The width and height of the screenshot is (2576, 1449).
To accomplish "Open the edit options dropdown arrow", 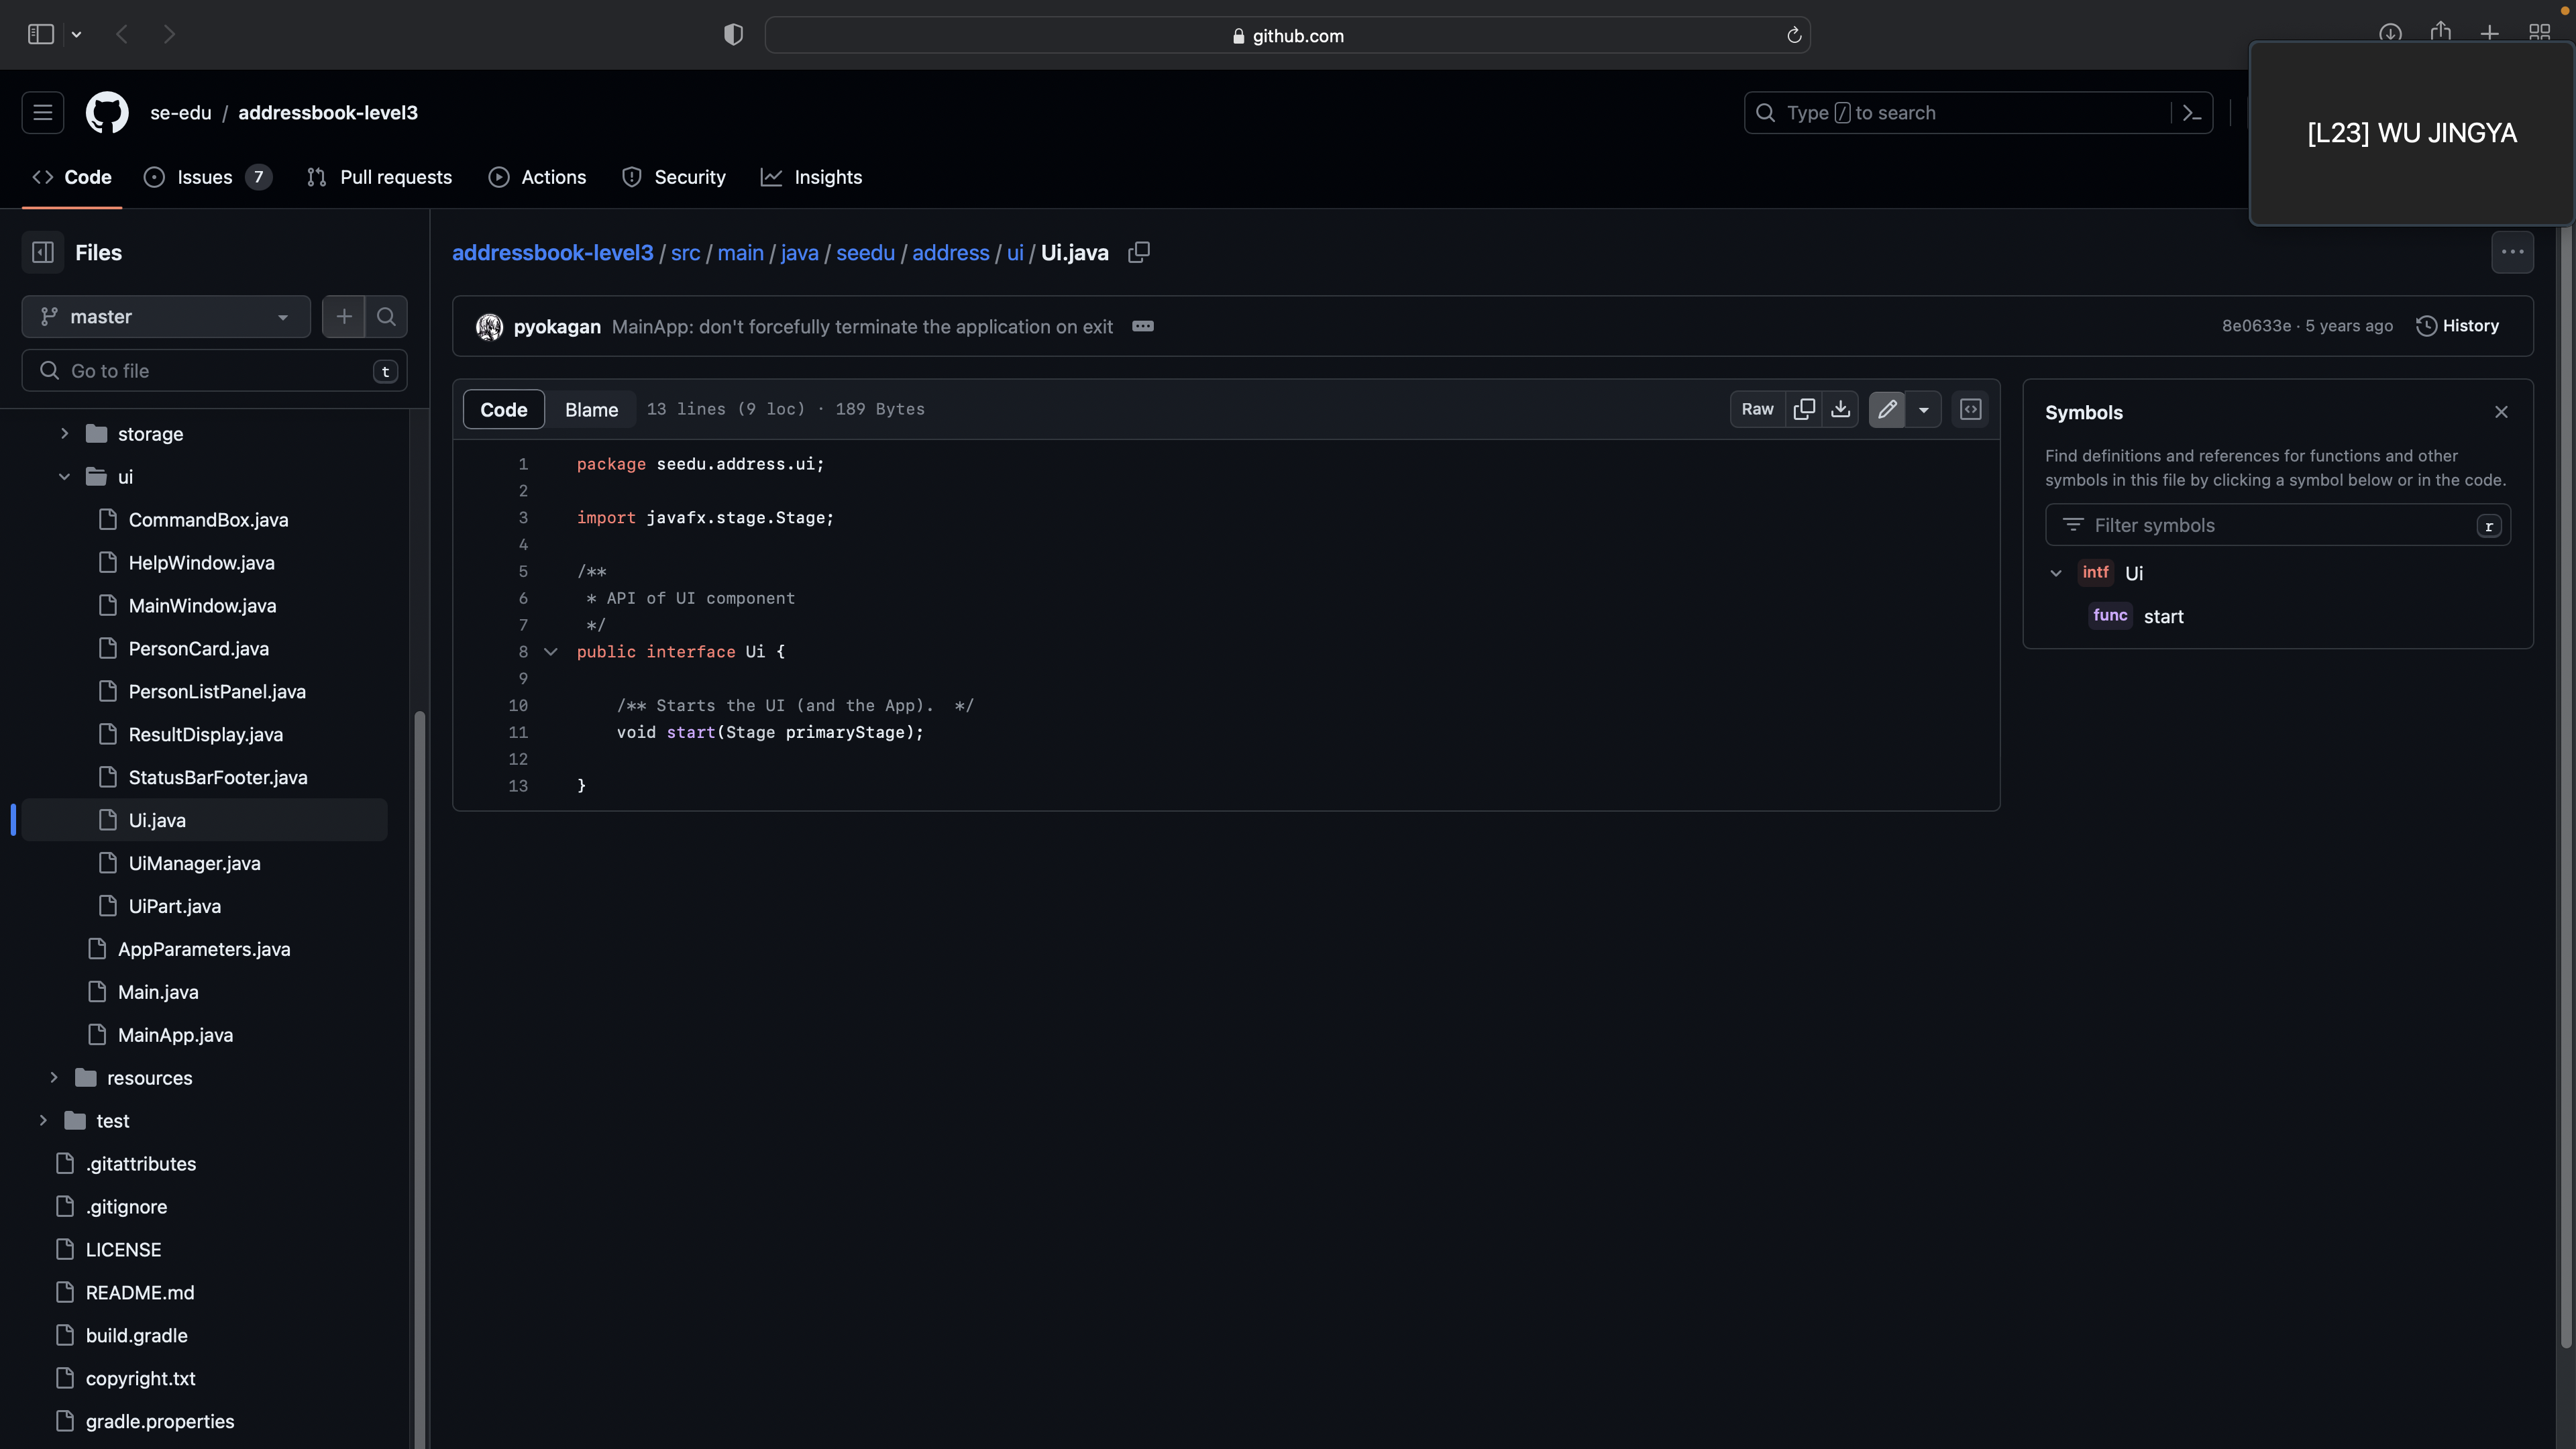I will pos(1923,409).
